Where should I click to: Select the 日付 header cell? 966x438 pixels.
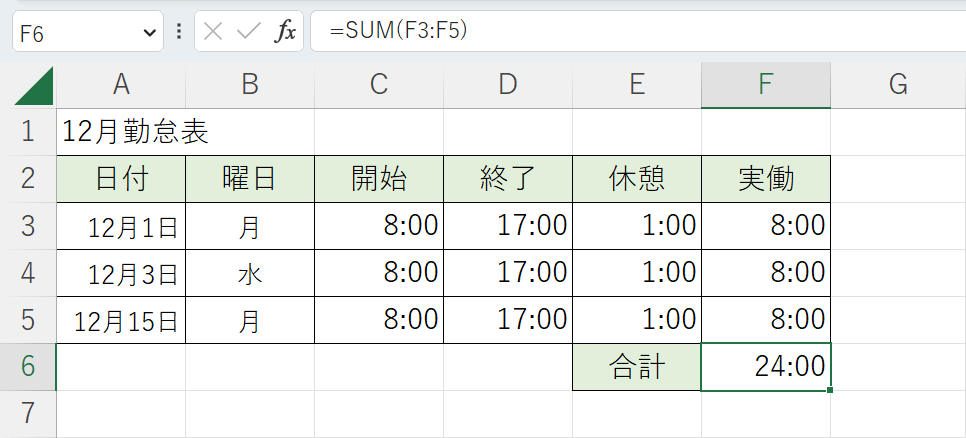[121, 179]
